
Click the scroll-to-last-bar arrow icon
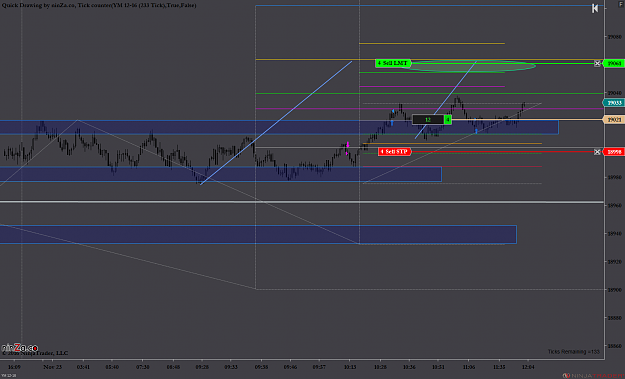tap(595, 8)
